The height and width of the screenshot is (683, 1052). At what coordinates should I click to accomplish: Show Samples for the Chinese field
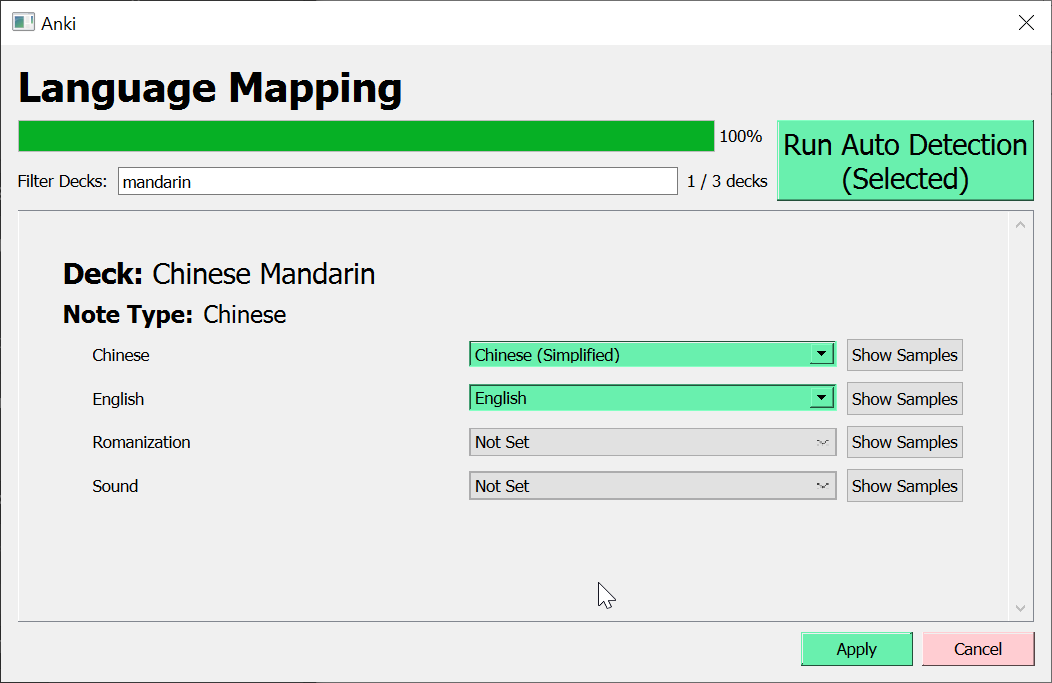[x=904, y=355]
